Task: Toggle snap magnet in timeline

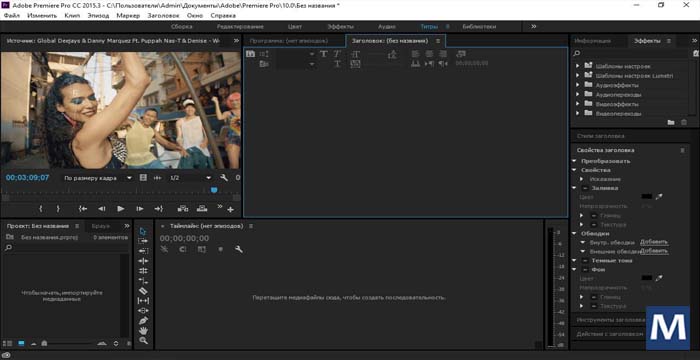Action: (x=183, y=250)
